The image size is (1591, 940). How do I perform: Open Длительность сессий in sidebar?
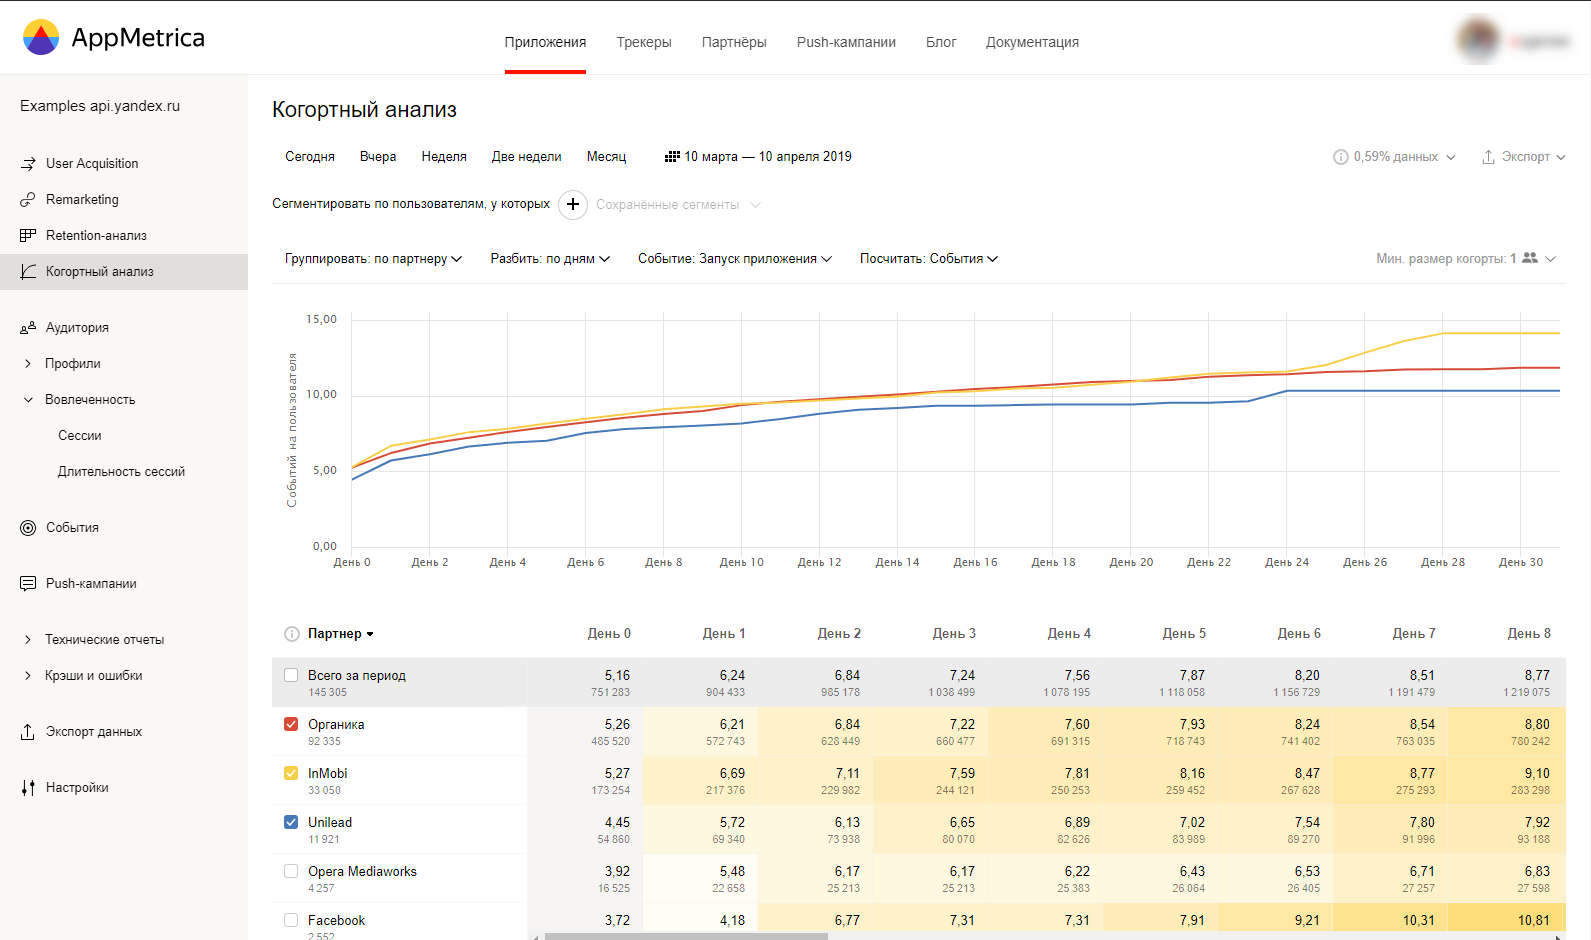pos(121,472)
